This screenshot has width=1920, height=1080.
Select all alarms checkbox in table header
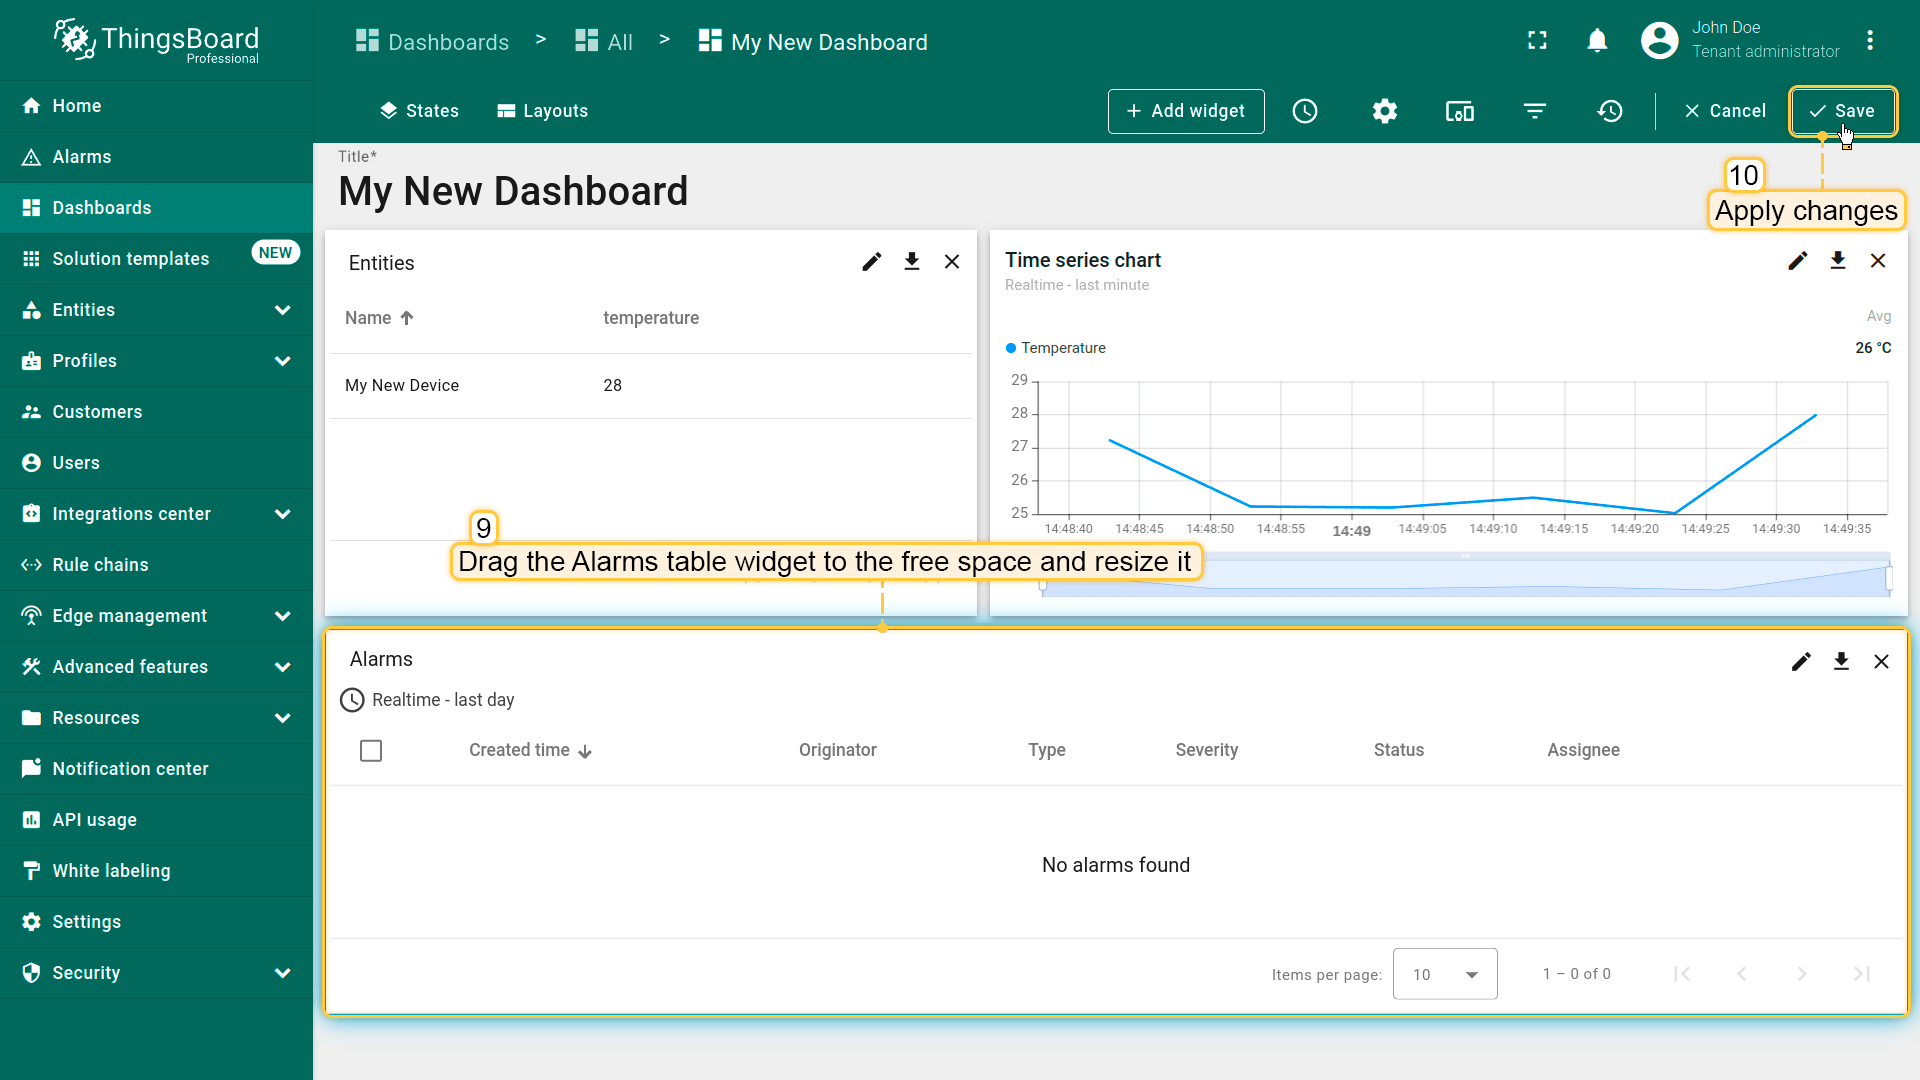371,751
